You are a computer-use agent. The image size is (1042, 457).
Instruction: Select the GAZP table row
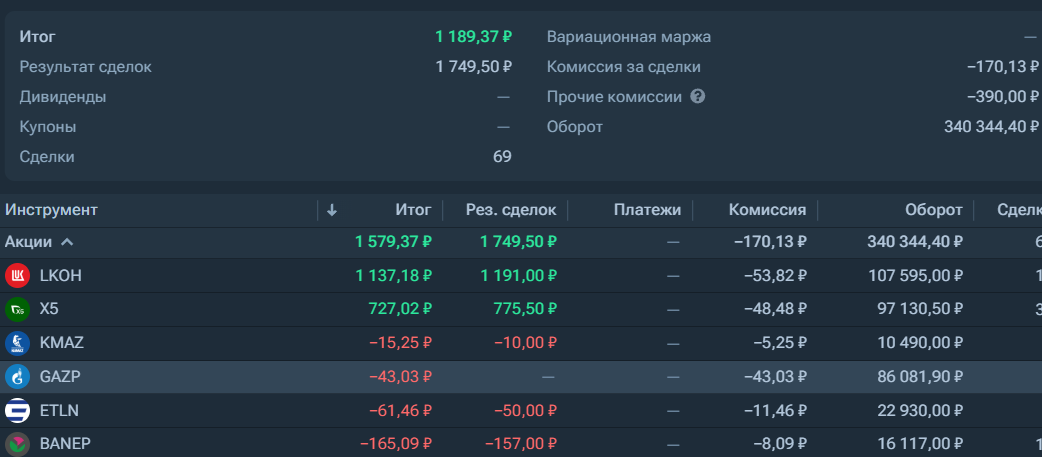pyautogui.click(x=521, y=377)
